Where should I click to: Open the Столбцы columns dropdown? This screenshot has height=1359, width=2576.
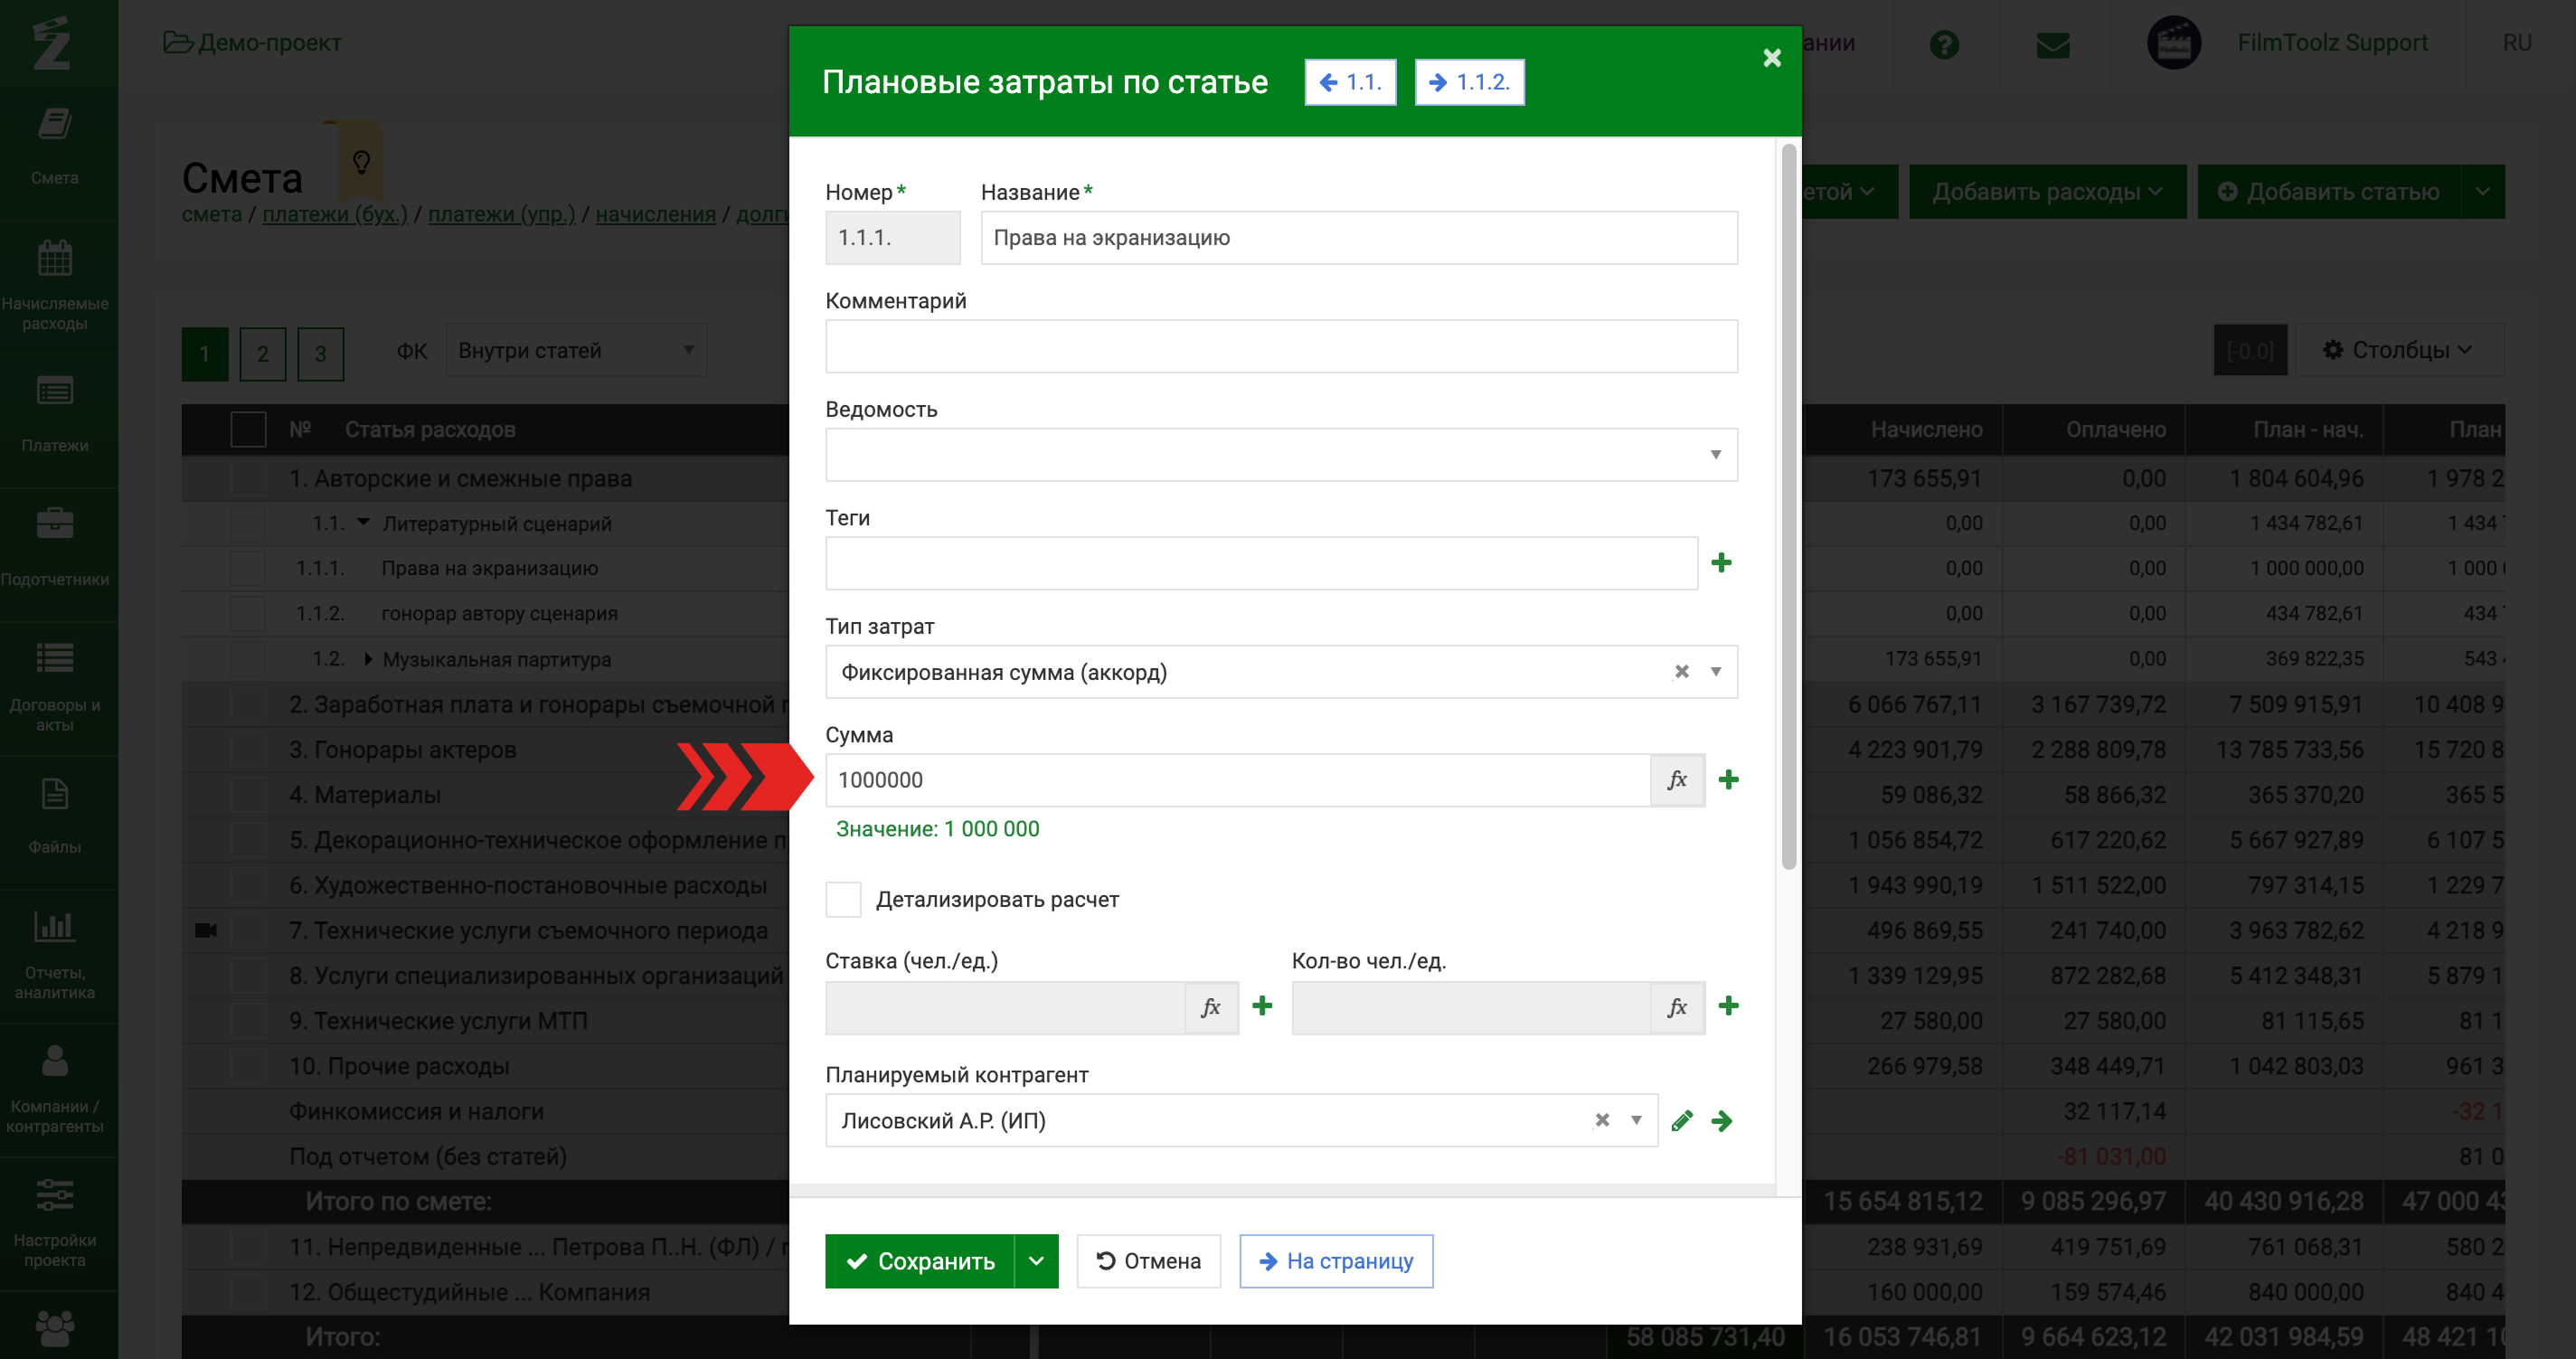(2397, 350)
